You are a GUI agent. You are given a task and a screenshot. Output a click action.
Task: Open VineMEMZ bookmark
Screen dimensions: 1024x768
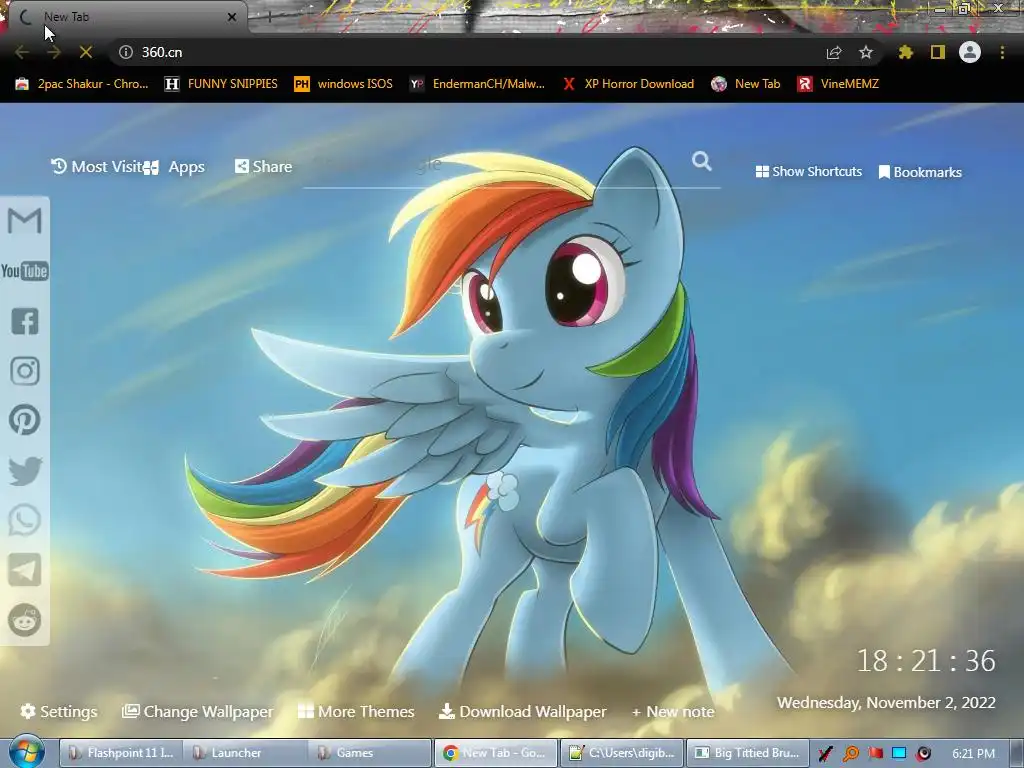838,84
